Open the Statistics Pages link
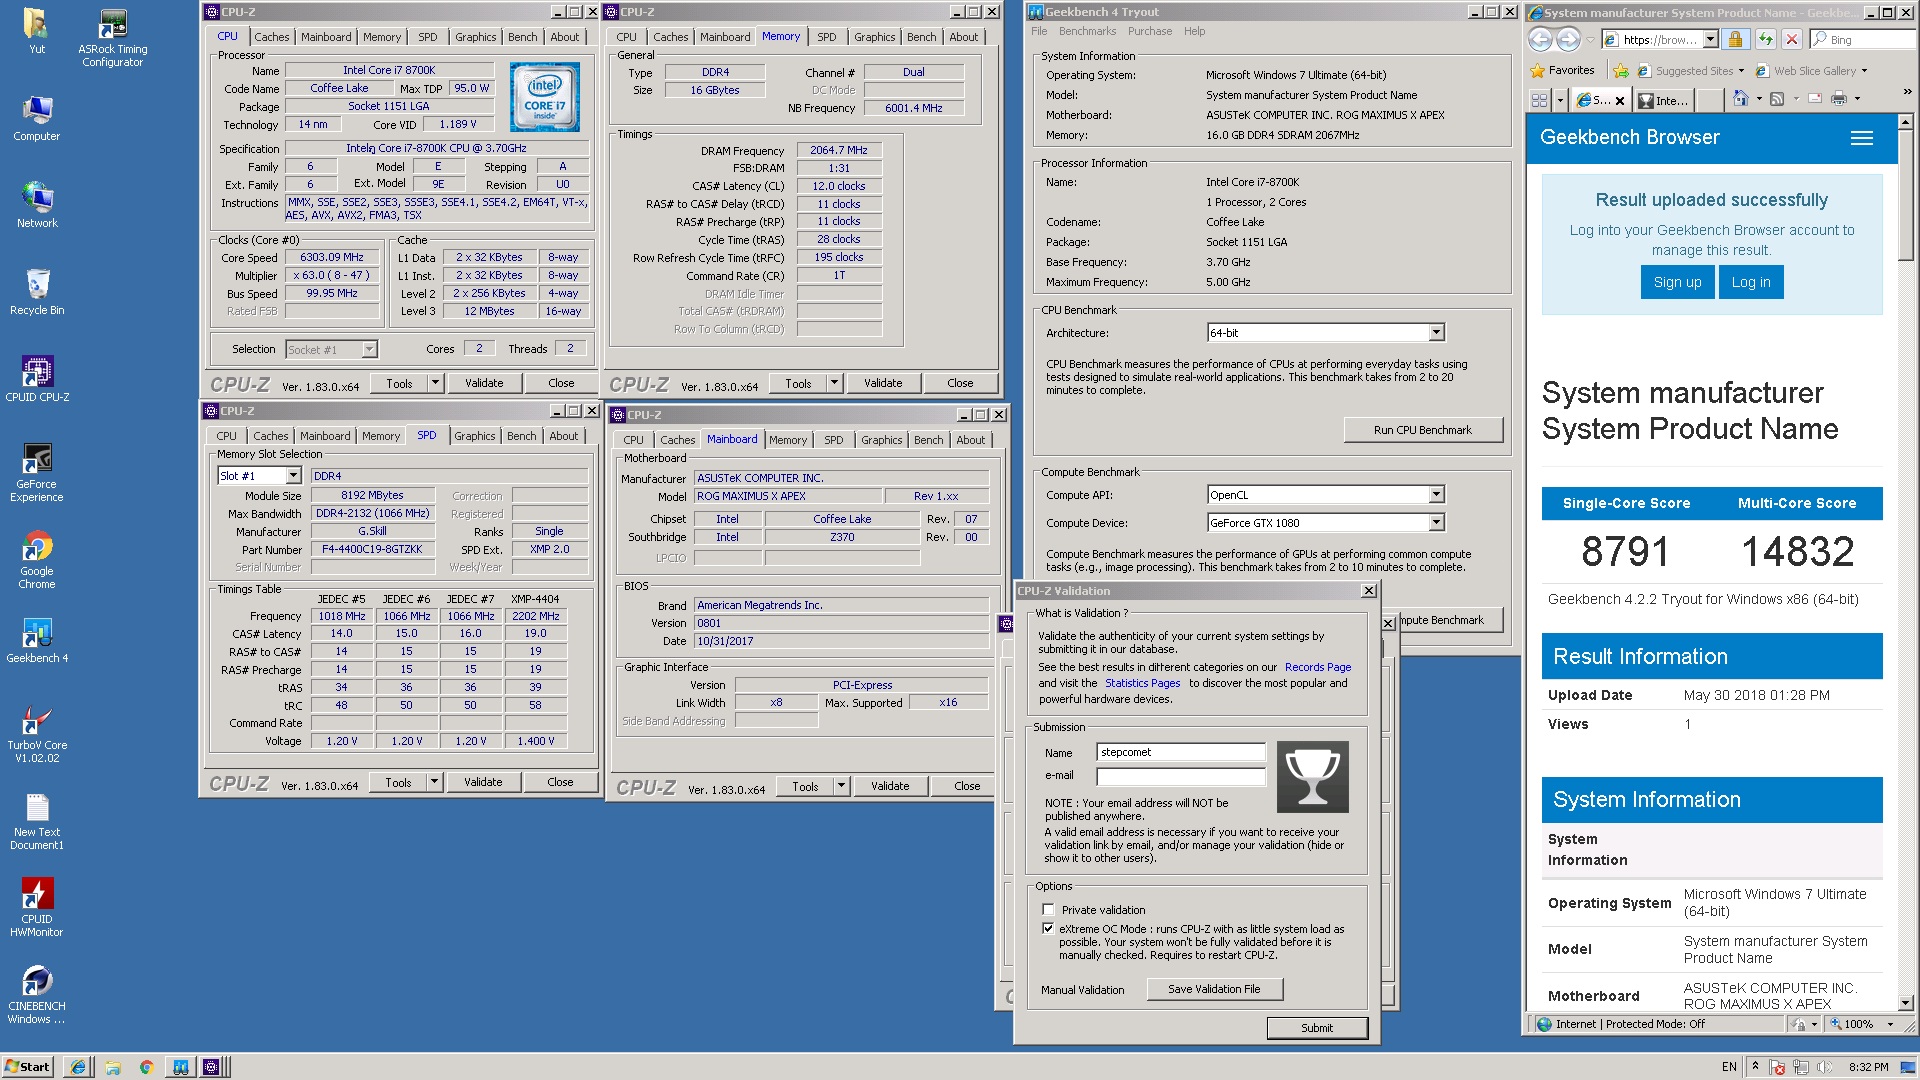This screenshot has width=1920, height=1080. pyautogui.click(x=1142, y=683)
